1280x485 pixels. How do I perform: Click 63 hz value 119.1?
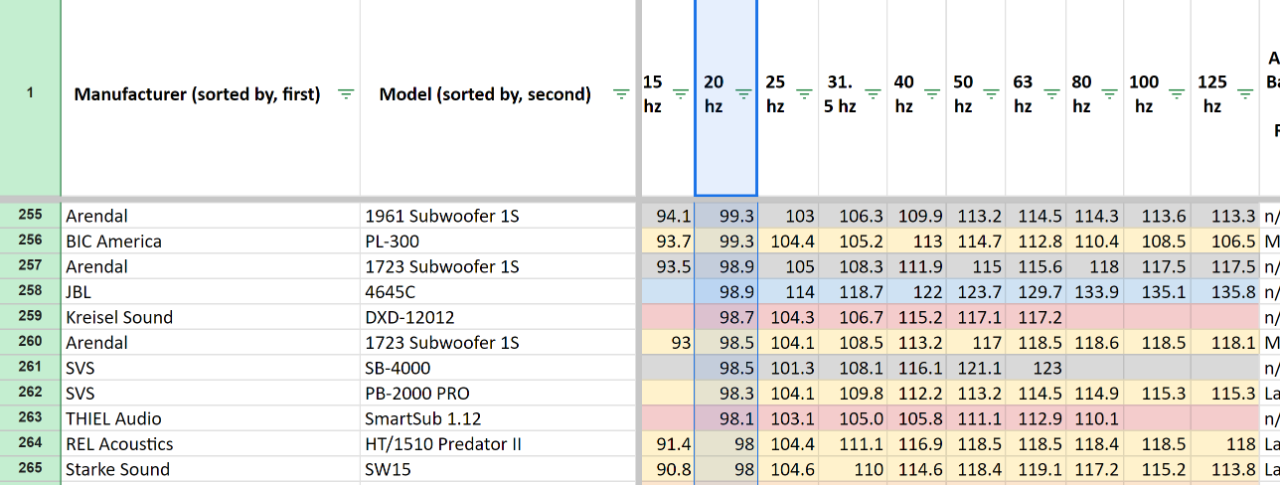(1036, 469)
